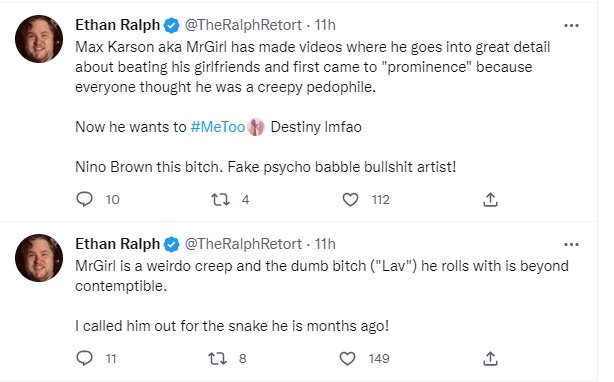The width and height of the screenshot is (614, 382).
Task: Share the second tweet via share icon
Action: pyautogui.click(x=490, y=358)
